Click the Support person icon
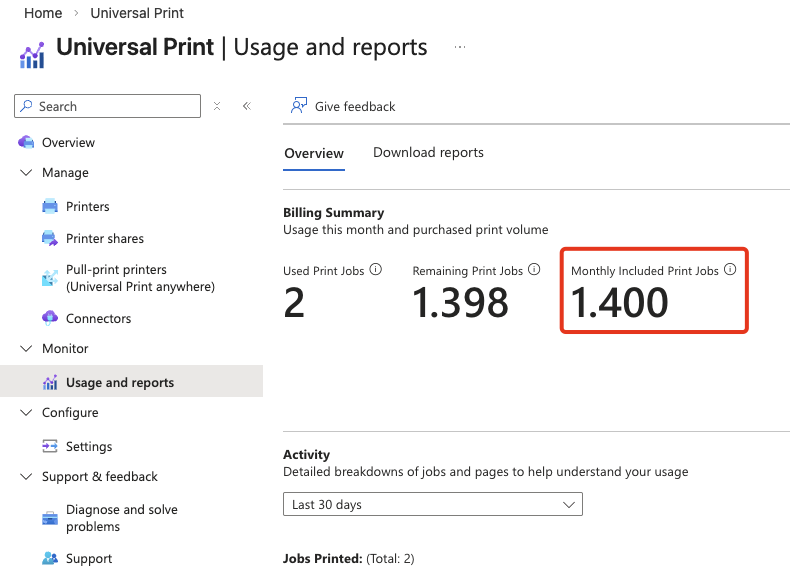The image size is (790, 585). pyautogui.click(x=50, y=558)
